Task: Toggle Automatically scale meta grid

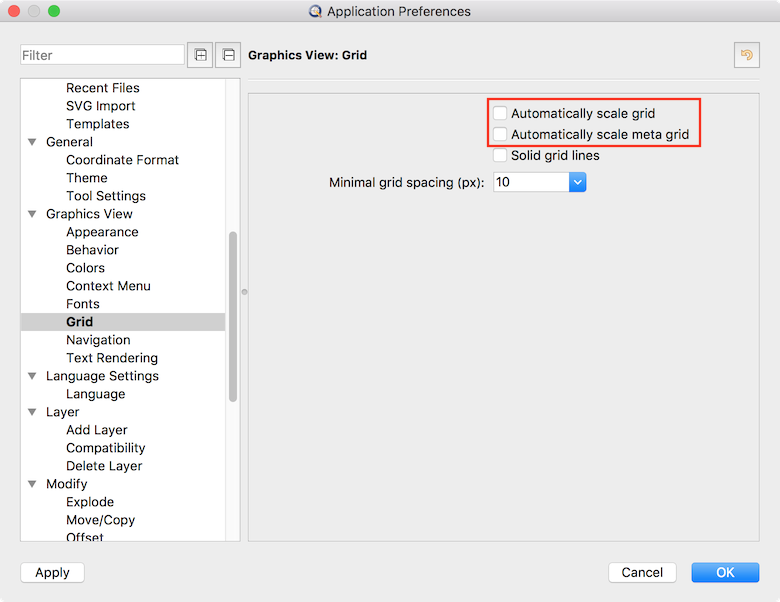Action: [501, 135]
